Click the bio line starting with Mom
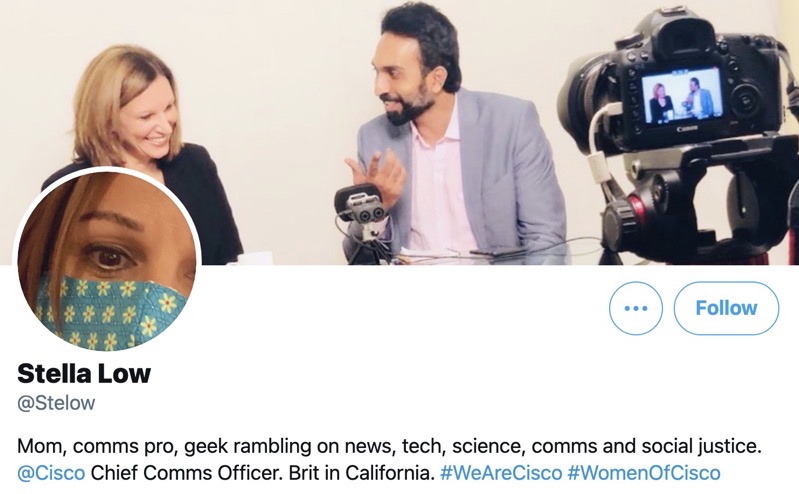The height and width of the screenshot is (494, 799). tap(389, 446)
